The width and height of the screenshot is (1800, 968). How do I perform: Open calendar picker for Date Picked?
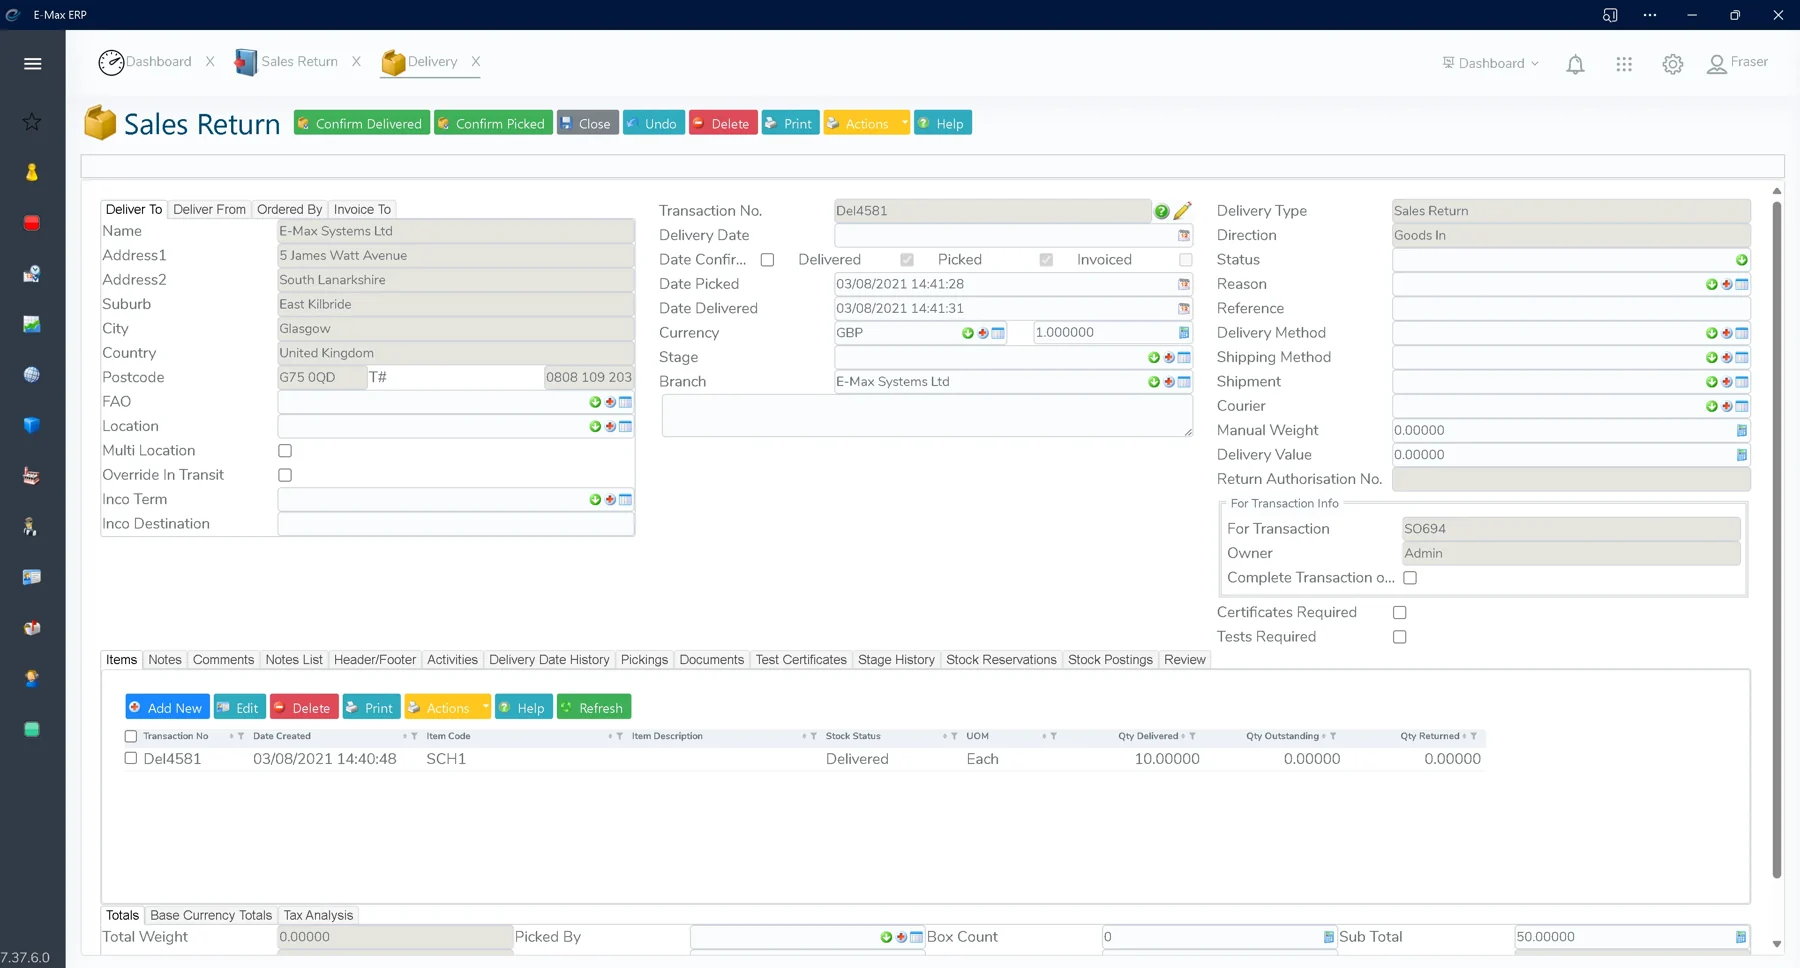[1184, 284]
